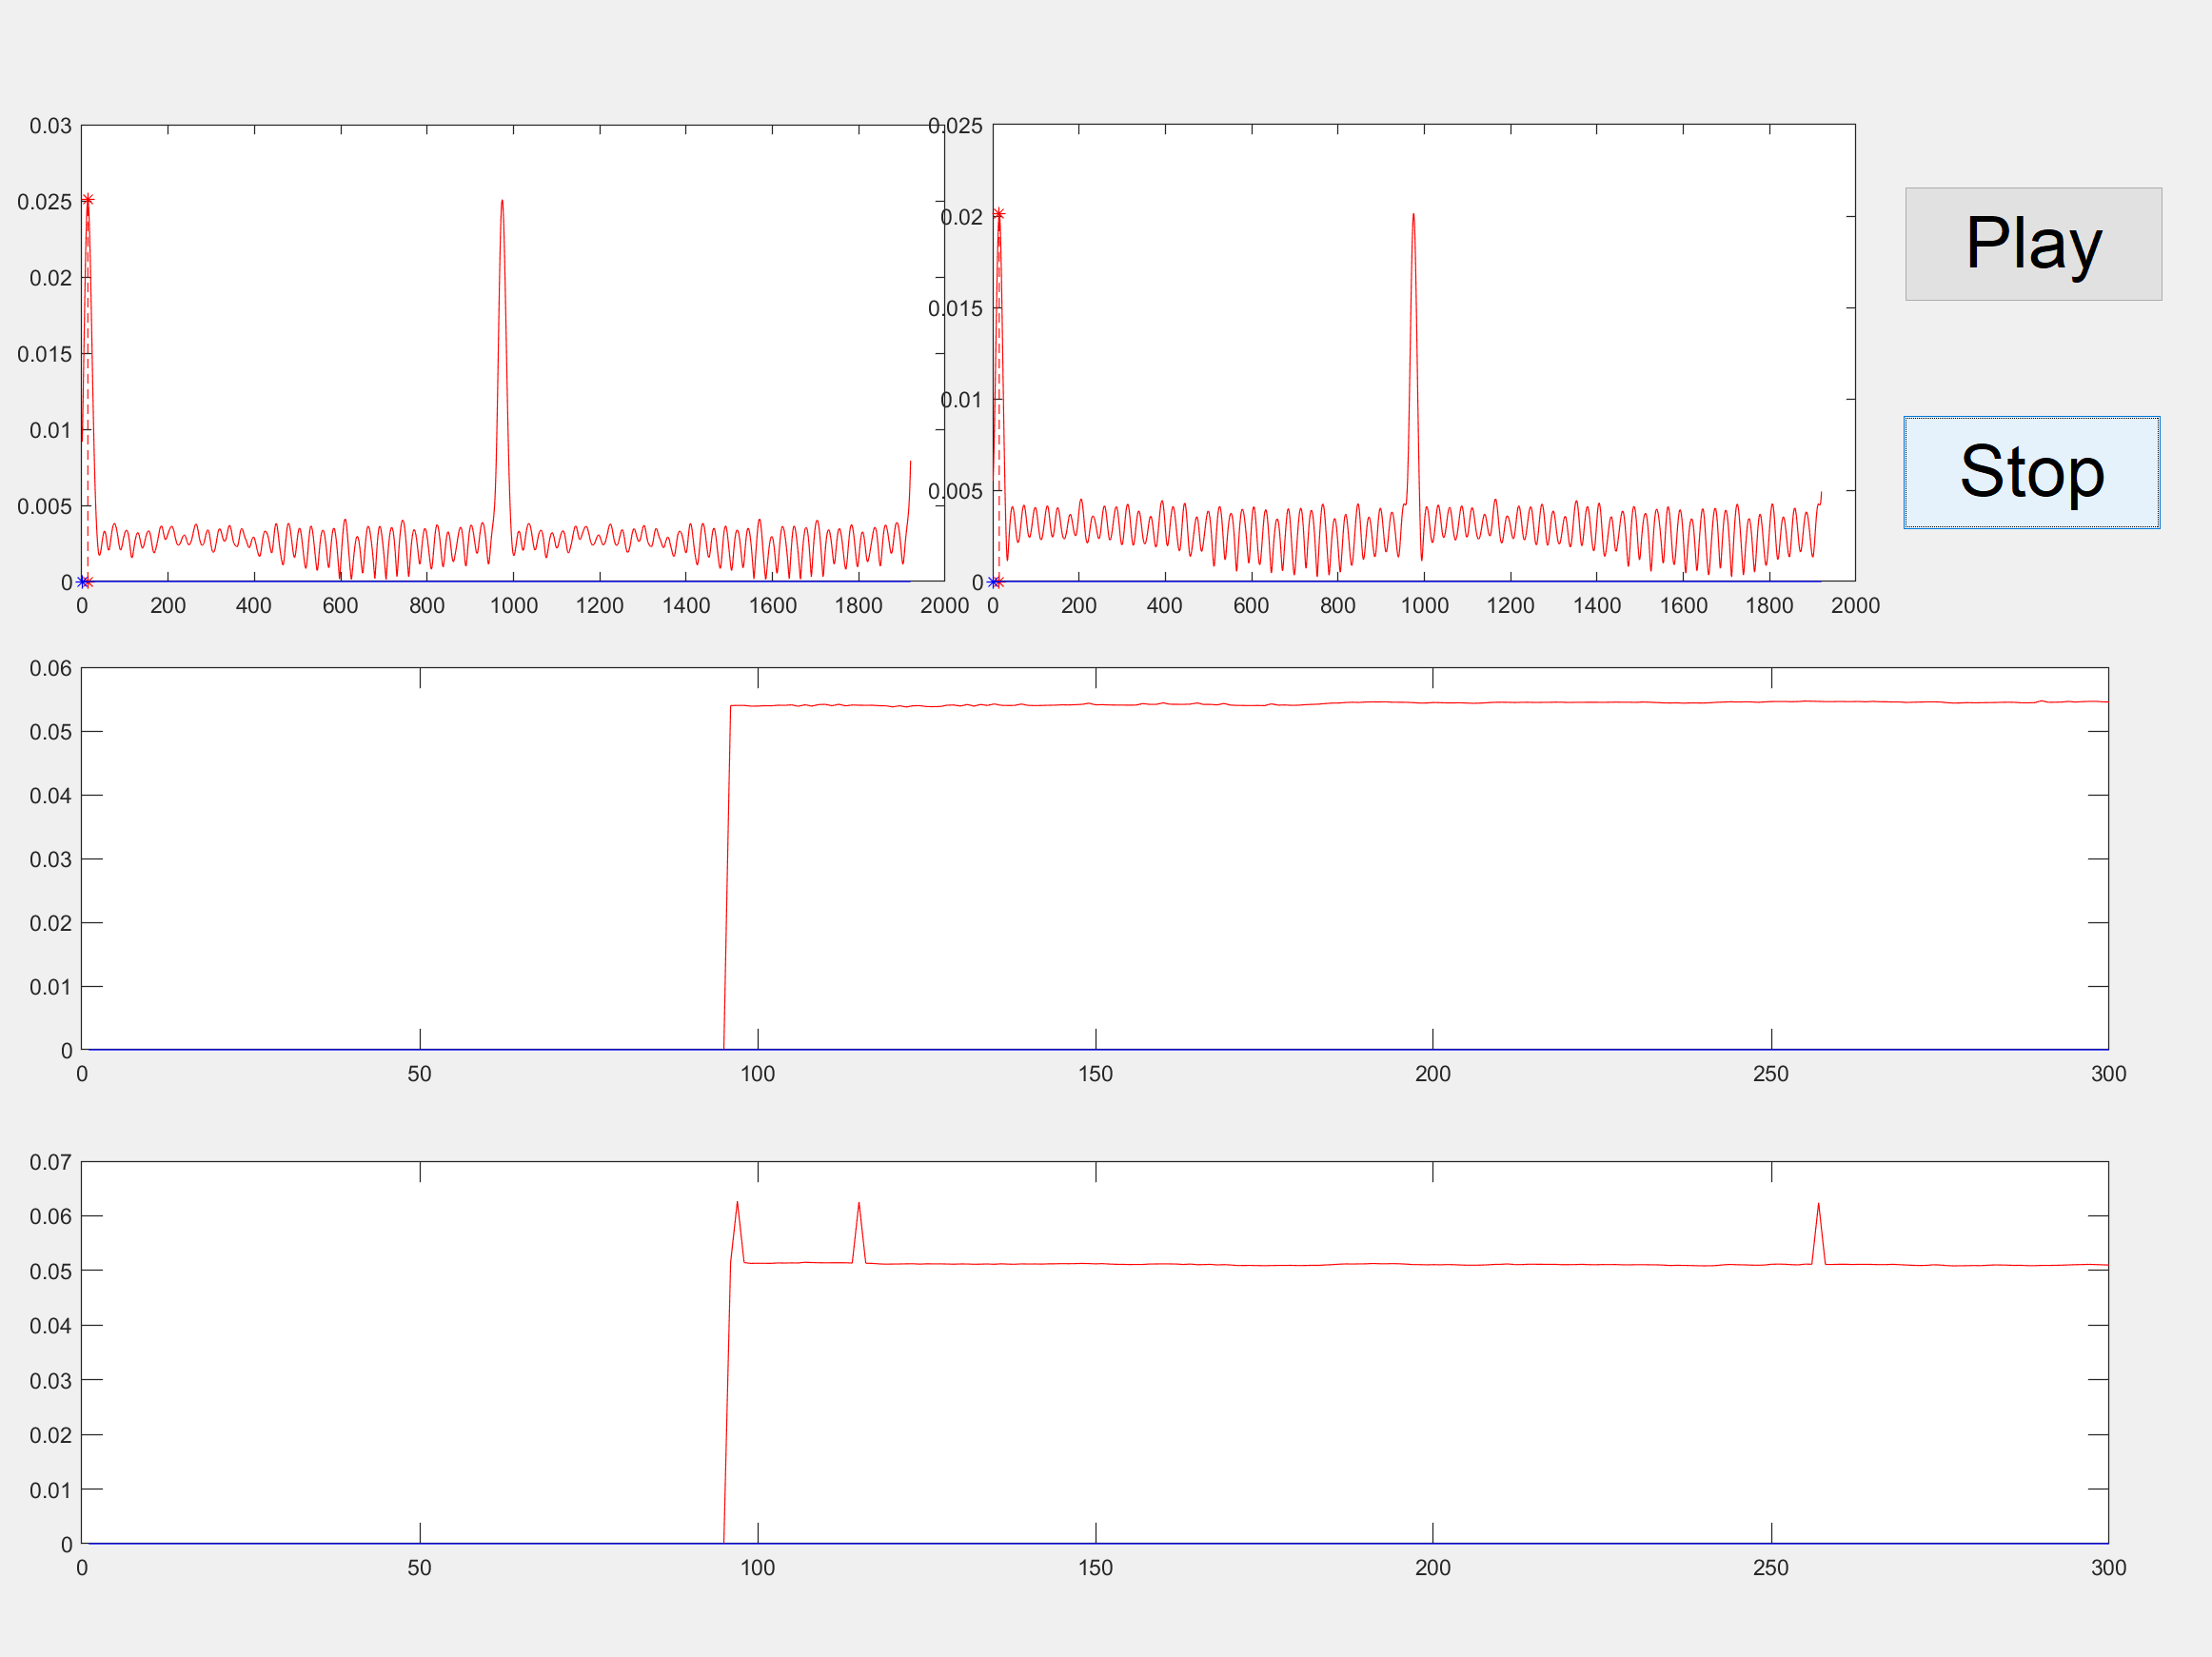2212x1657 pixels.
Task: Click the rising tail end of top-left curve
Action: [x=910, y=463]
